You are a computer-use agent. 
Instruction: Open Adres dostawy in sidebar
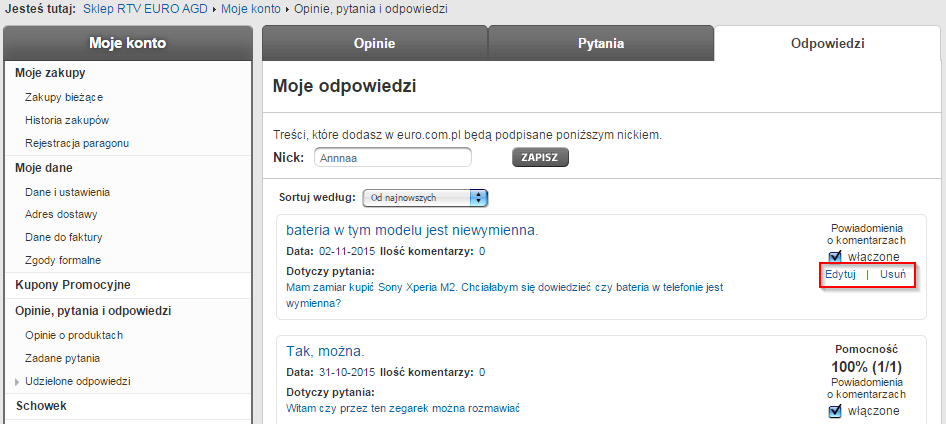(x=63, y=214)
